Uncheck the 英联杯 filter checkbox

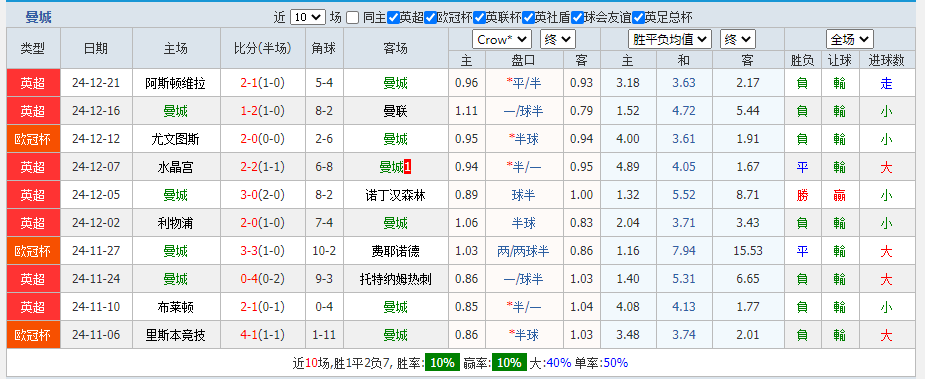click(479, 18)
